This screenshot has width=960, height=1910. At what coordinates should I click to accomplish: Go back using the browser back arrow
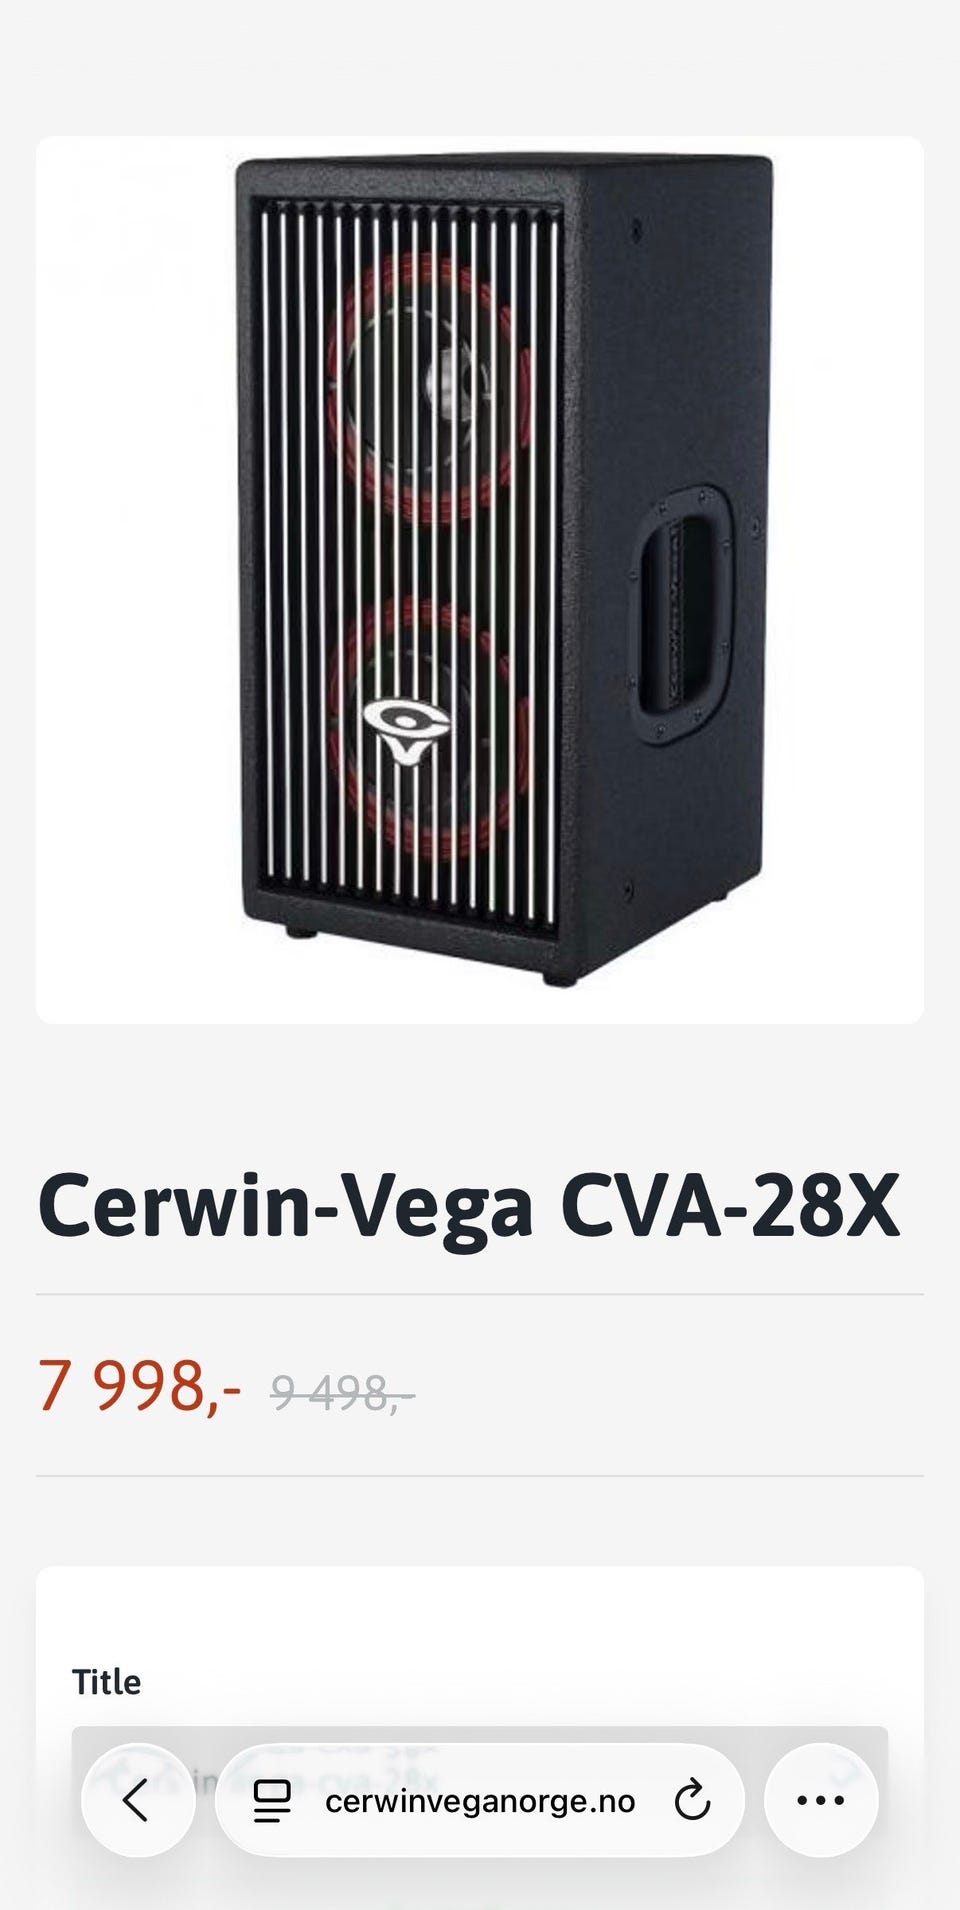tap(137, 1801)
